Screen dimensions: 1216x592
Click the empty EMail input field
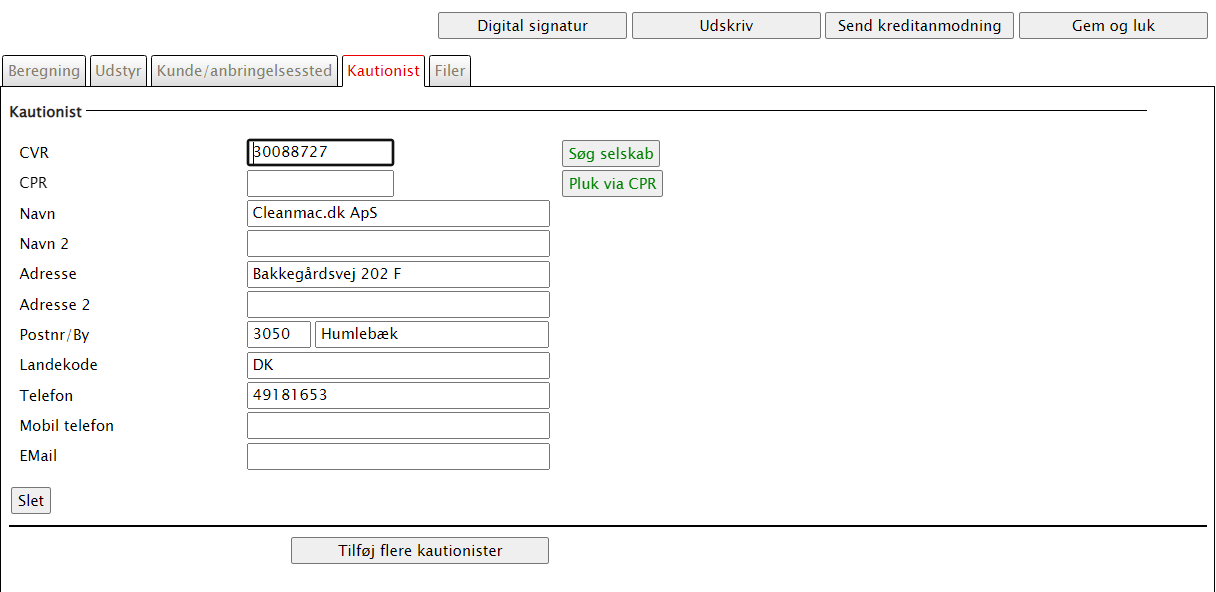click(398, 456)
